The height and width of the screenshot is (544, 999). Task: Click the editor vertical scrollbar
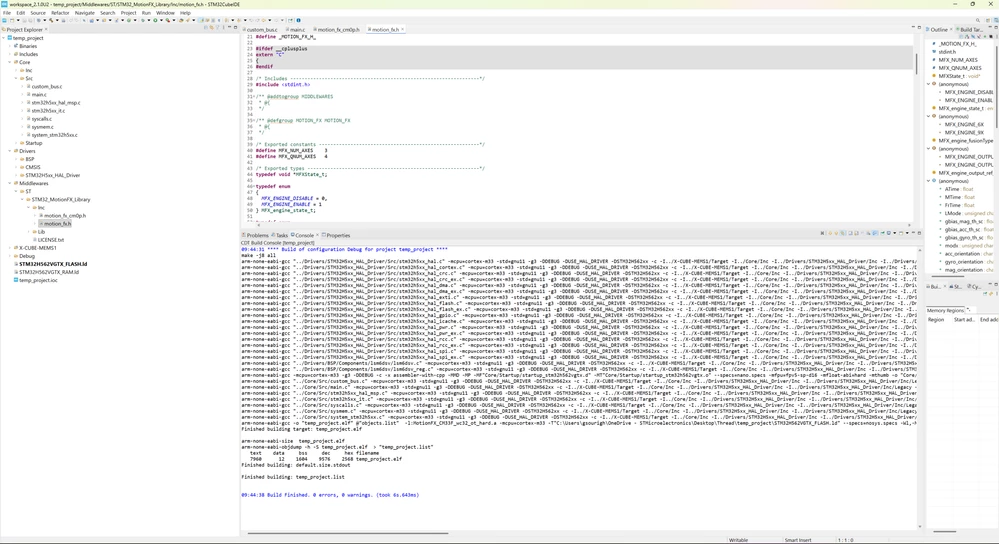(x=917, y=62)
